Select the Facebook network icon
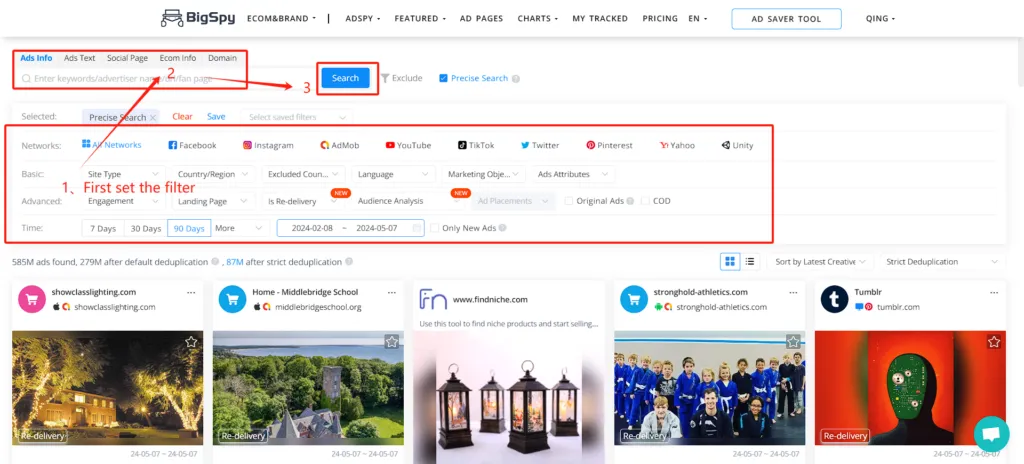The image size is (1024, 464). click(172, 145)
